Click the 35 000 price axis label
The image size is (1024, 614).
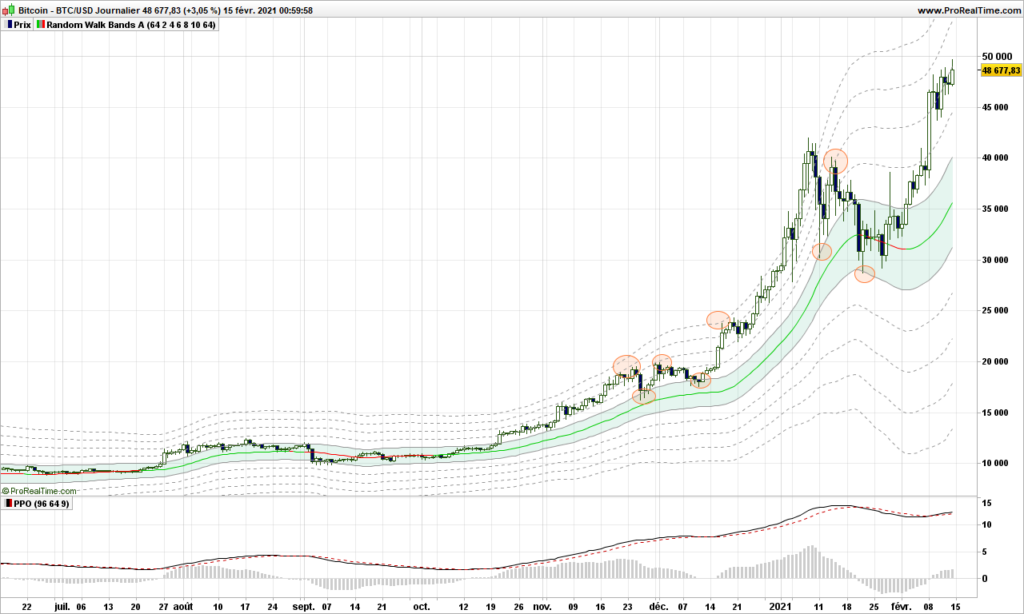click(x=995, y=209)
